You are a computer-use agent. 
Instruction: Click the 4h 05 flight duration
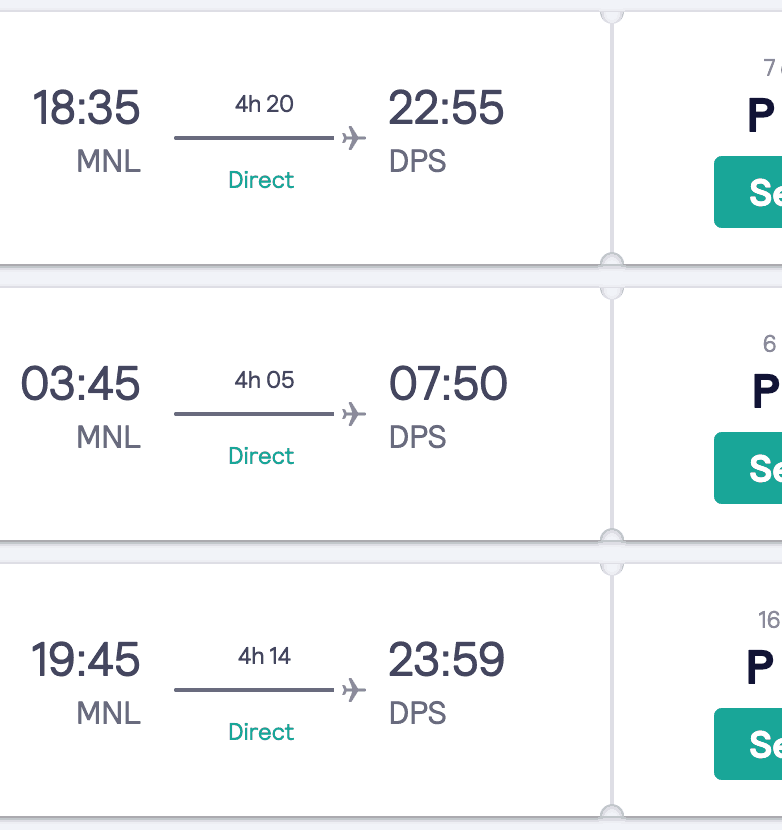tap(264, 380)
